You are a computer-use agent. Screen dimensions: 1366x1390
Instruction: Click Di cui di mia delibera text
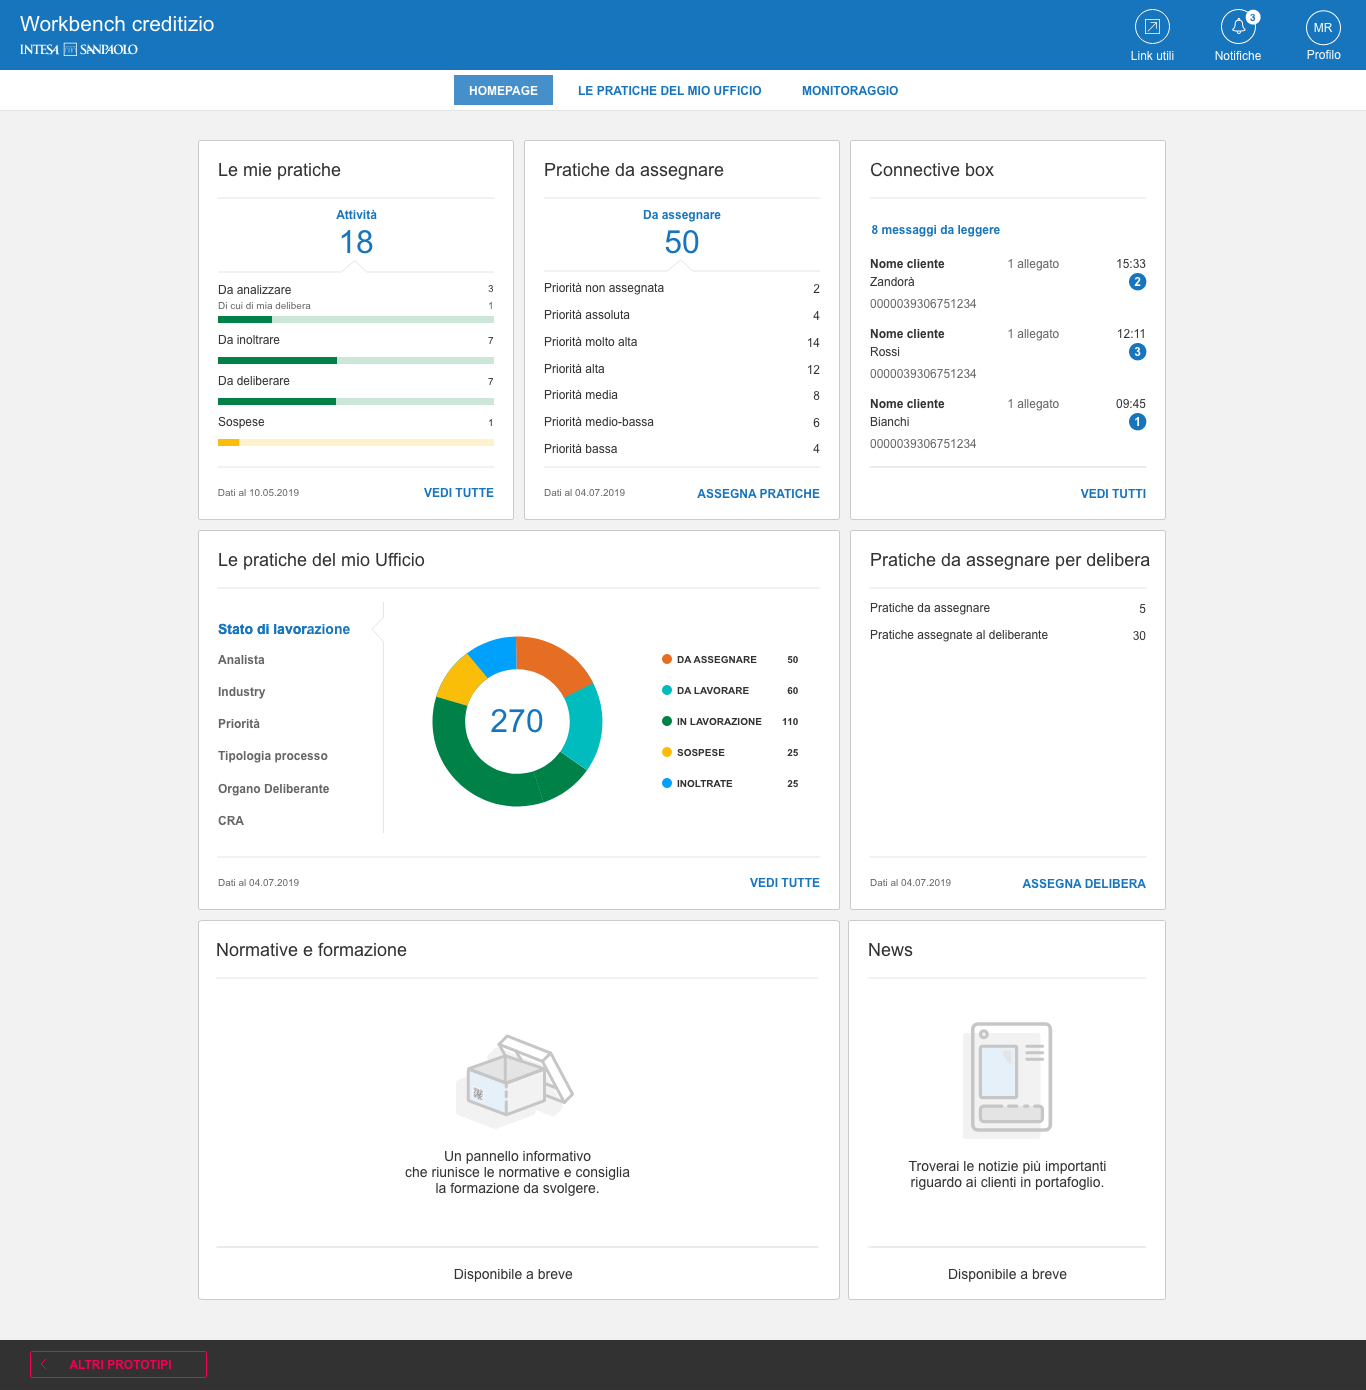click(x=264, y=306)
